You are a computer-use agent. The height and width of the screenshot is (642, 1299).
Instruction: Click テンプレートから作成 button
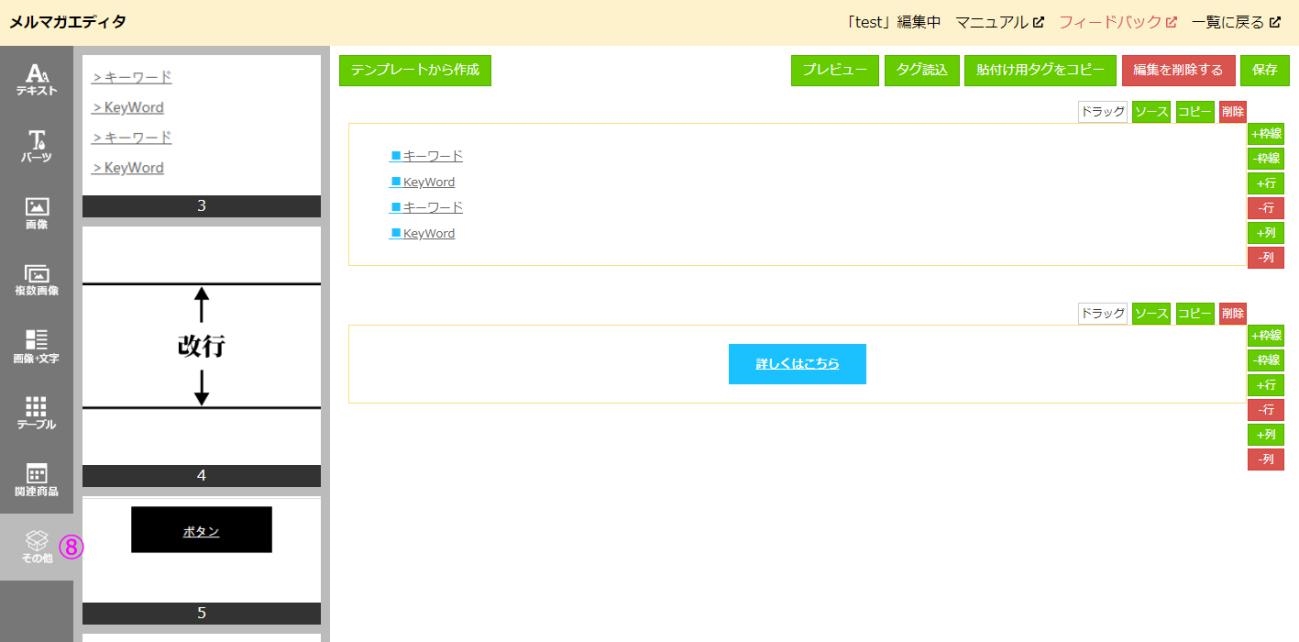tap(415, 70)
